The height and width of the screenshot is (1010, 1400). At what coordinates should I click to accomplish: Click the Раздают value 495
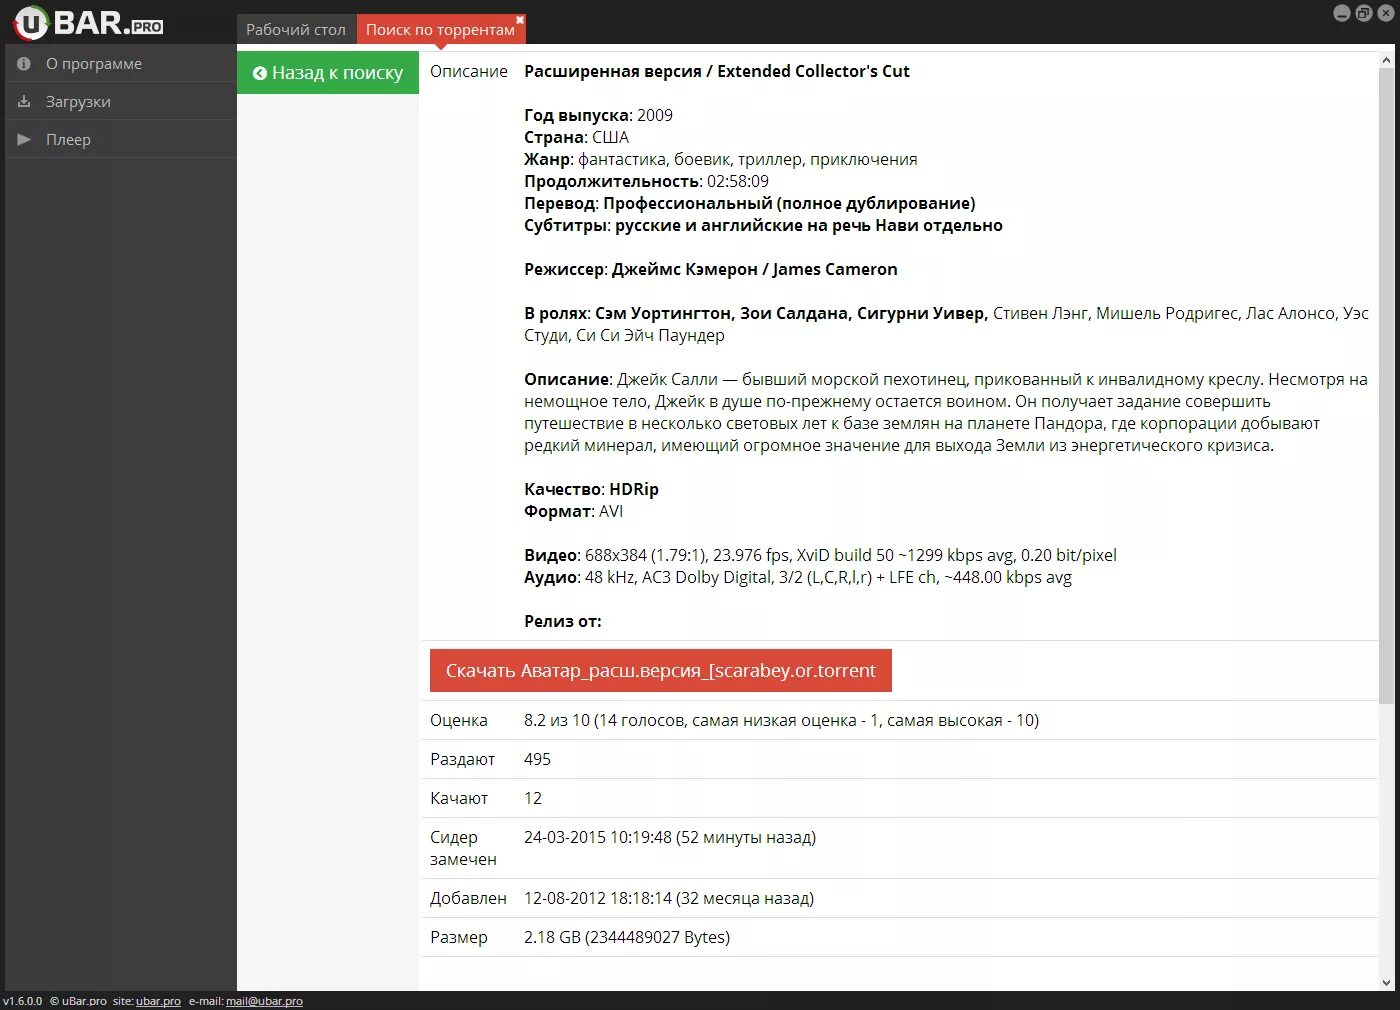tap(537, 759)
